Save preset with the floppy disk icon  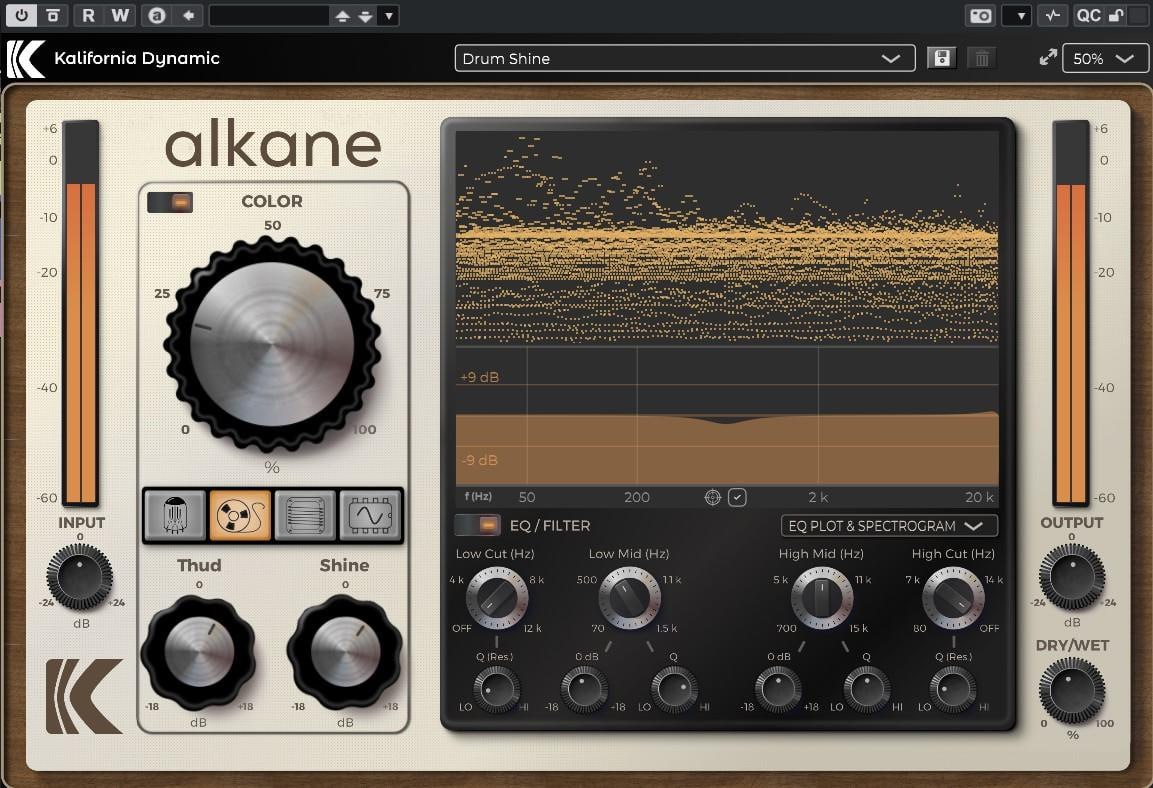941,58
